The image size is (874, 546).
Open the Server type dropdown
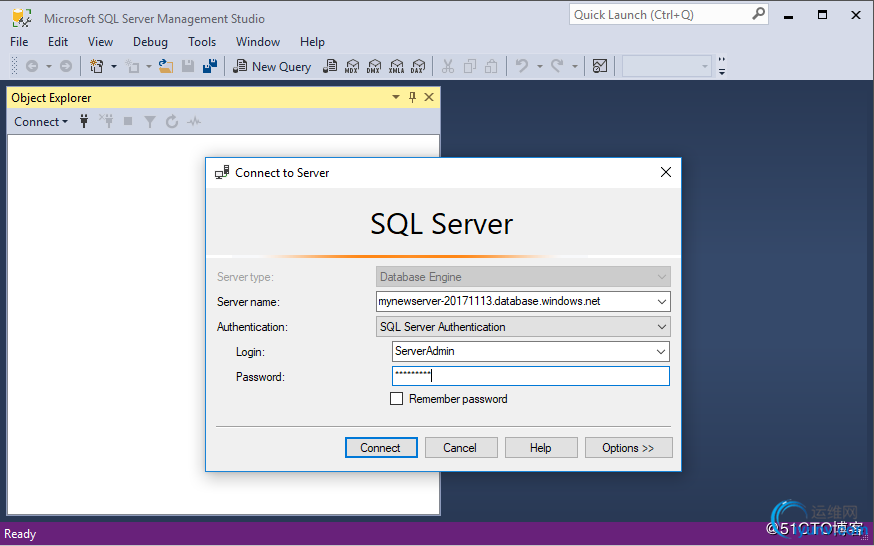[x=523, y=277]
